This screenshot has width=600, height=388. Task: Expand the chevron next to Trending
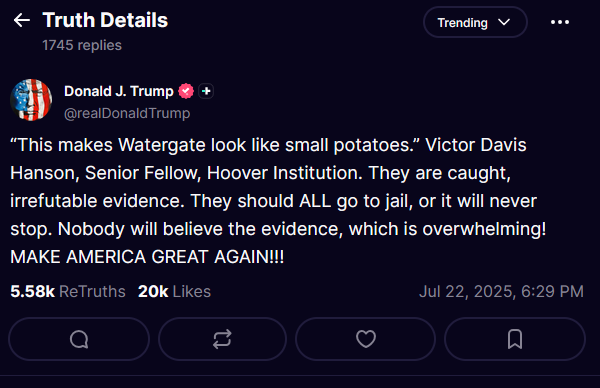coord(504,22)
